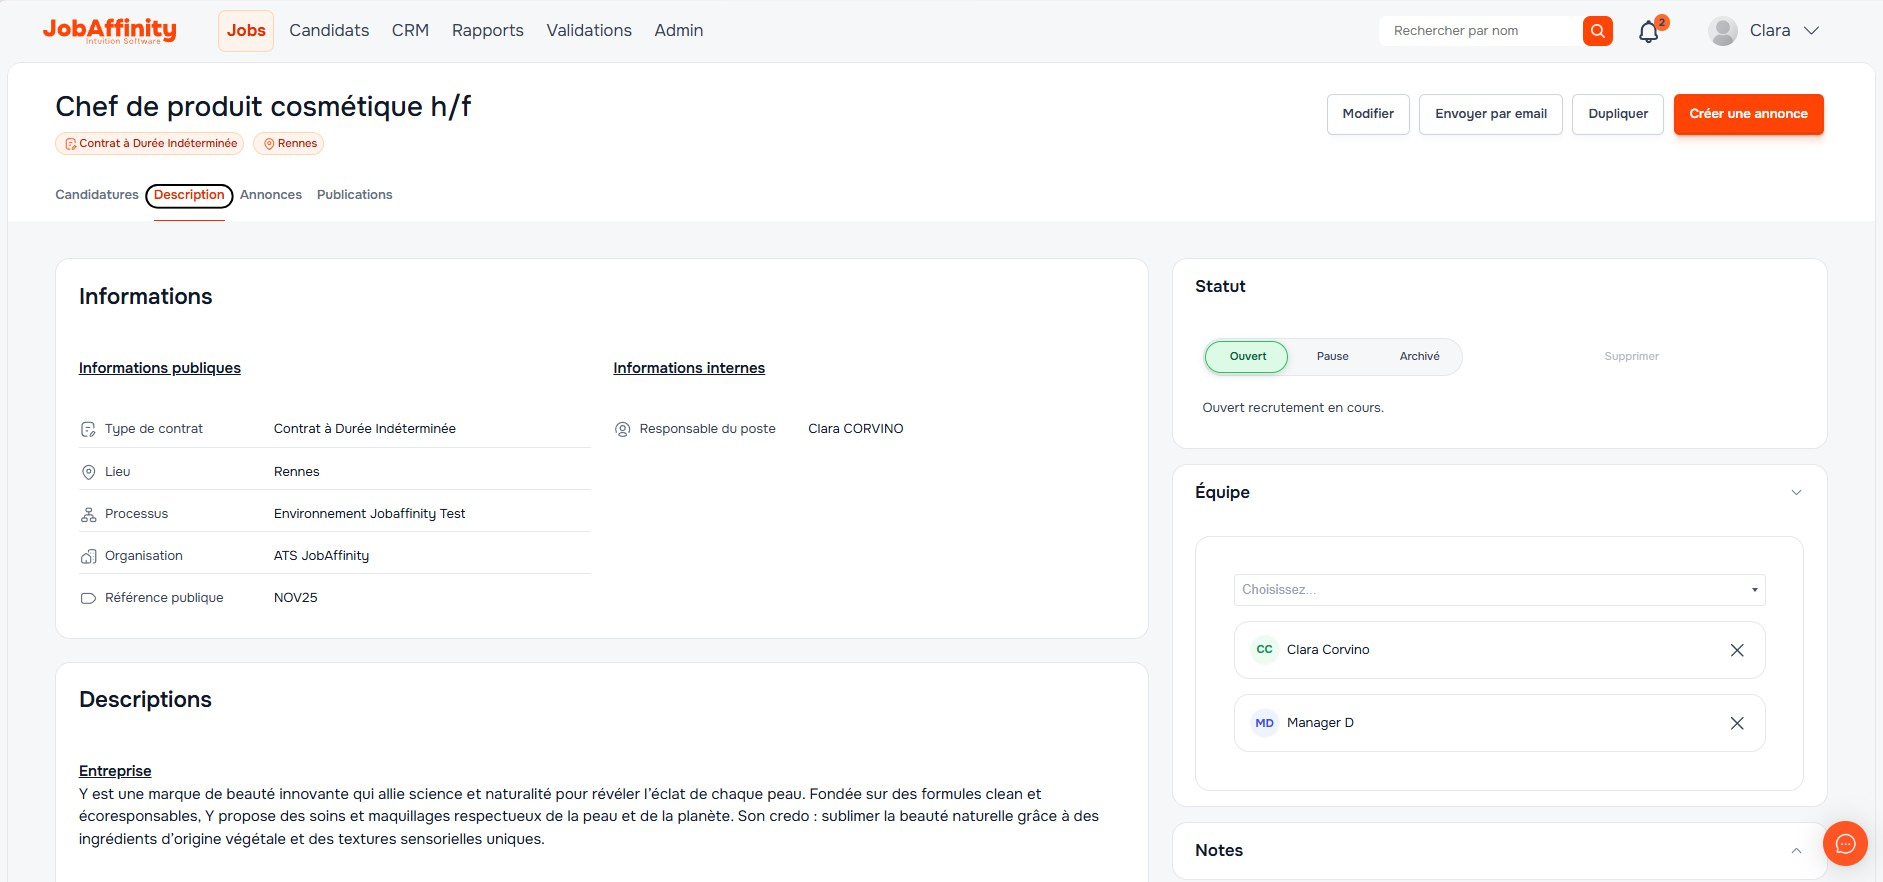Open the CRM section
The image size is (1883, 882).
pyautogui.click(x=410, y=31)
